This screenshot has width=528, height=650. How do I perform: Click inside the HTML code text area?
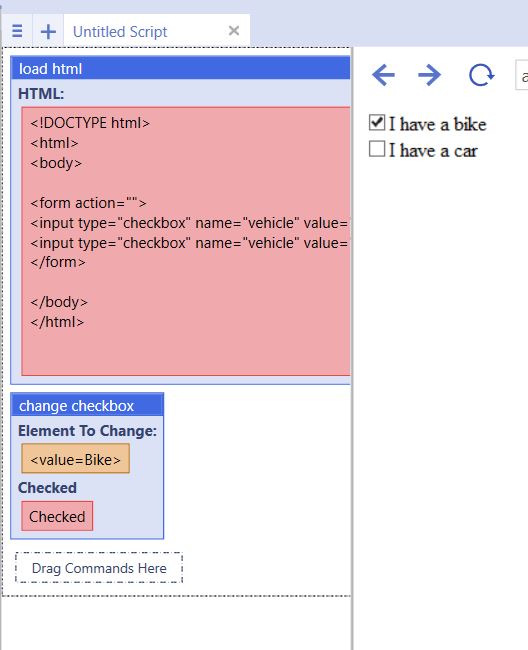point(186,241)
